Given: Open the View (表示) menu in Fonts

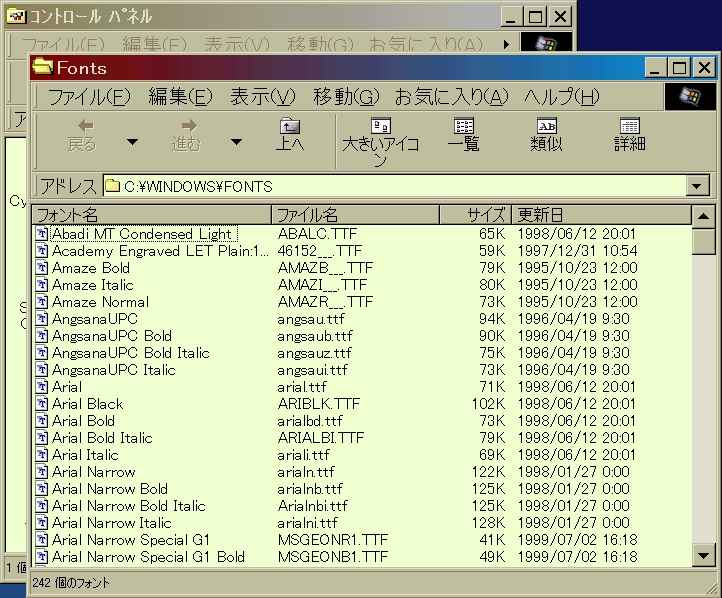Looking at the screenshot, I should 263,97.
